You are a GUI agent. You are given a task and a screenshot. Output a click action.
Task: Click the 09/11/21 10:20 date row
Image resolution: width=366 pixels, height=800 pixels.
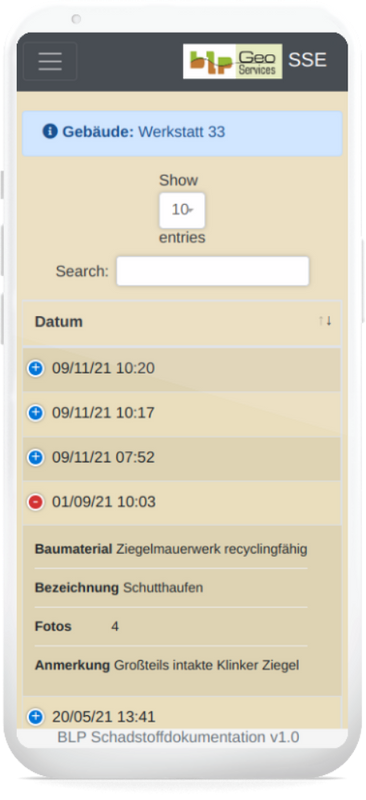182,368
